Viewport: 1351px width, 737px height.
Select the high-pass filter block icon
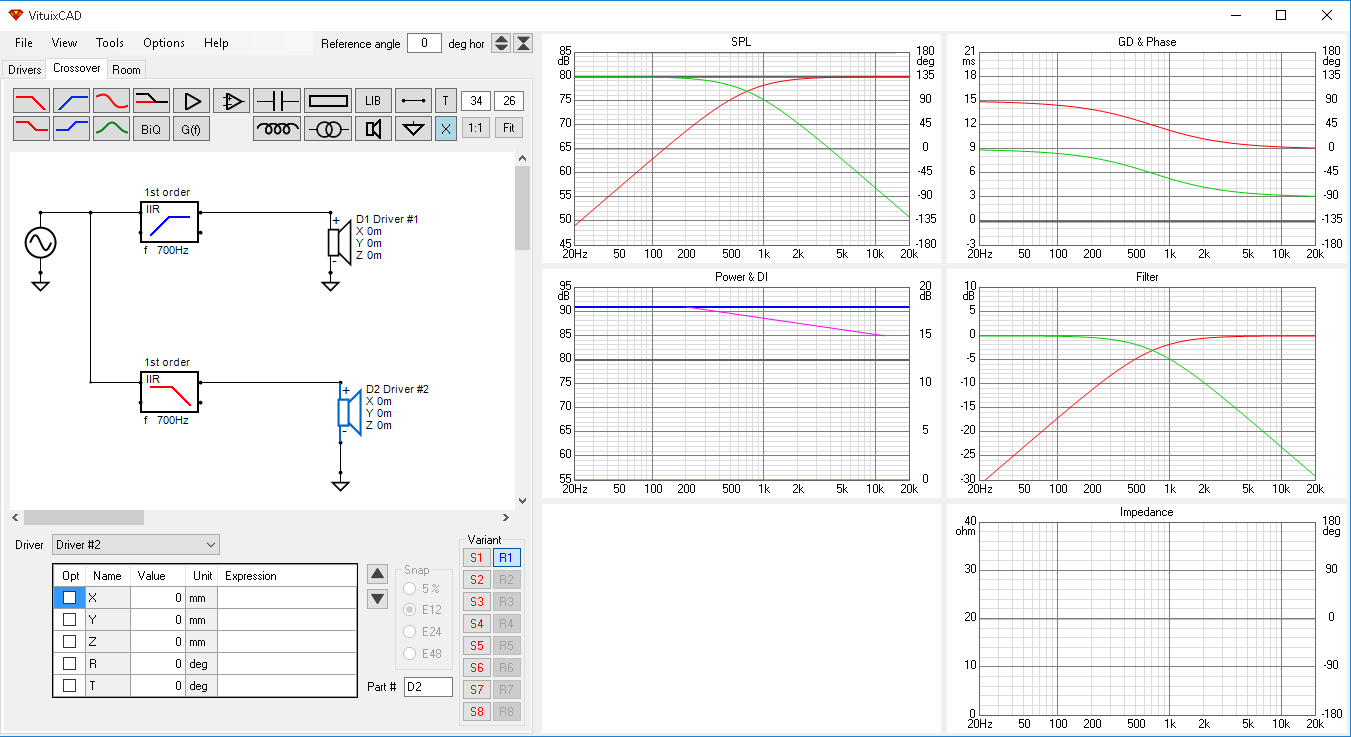(x=71, y=101)
